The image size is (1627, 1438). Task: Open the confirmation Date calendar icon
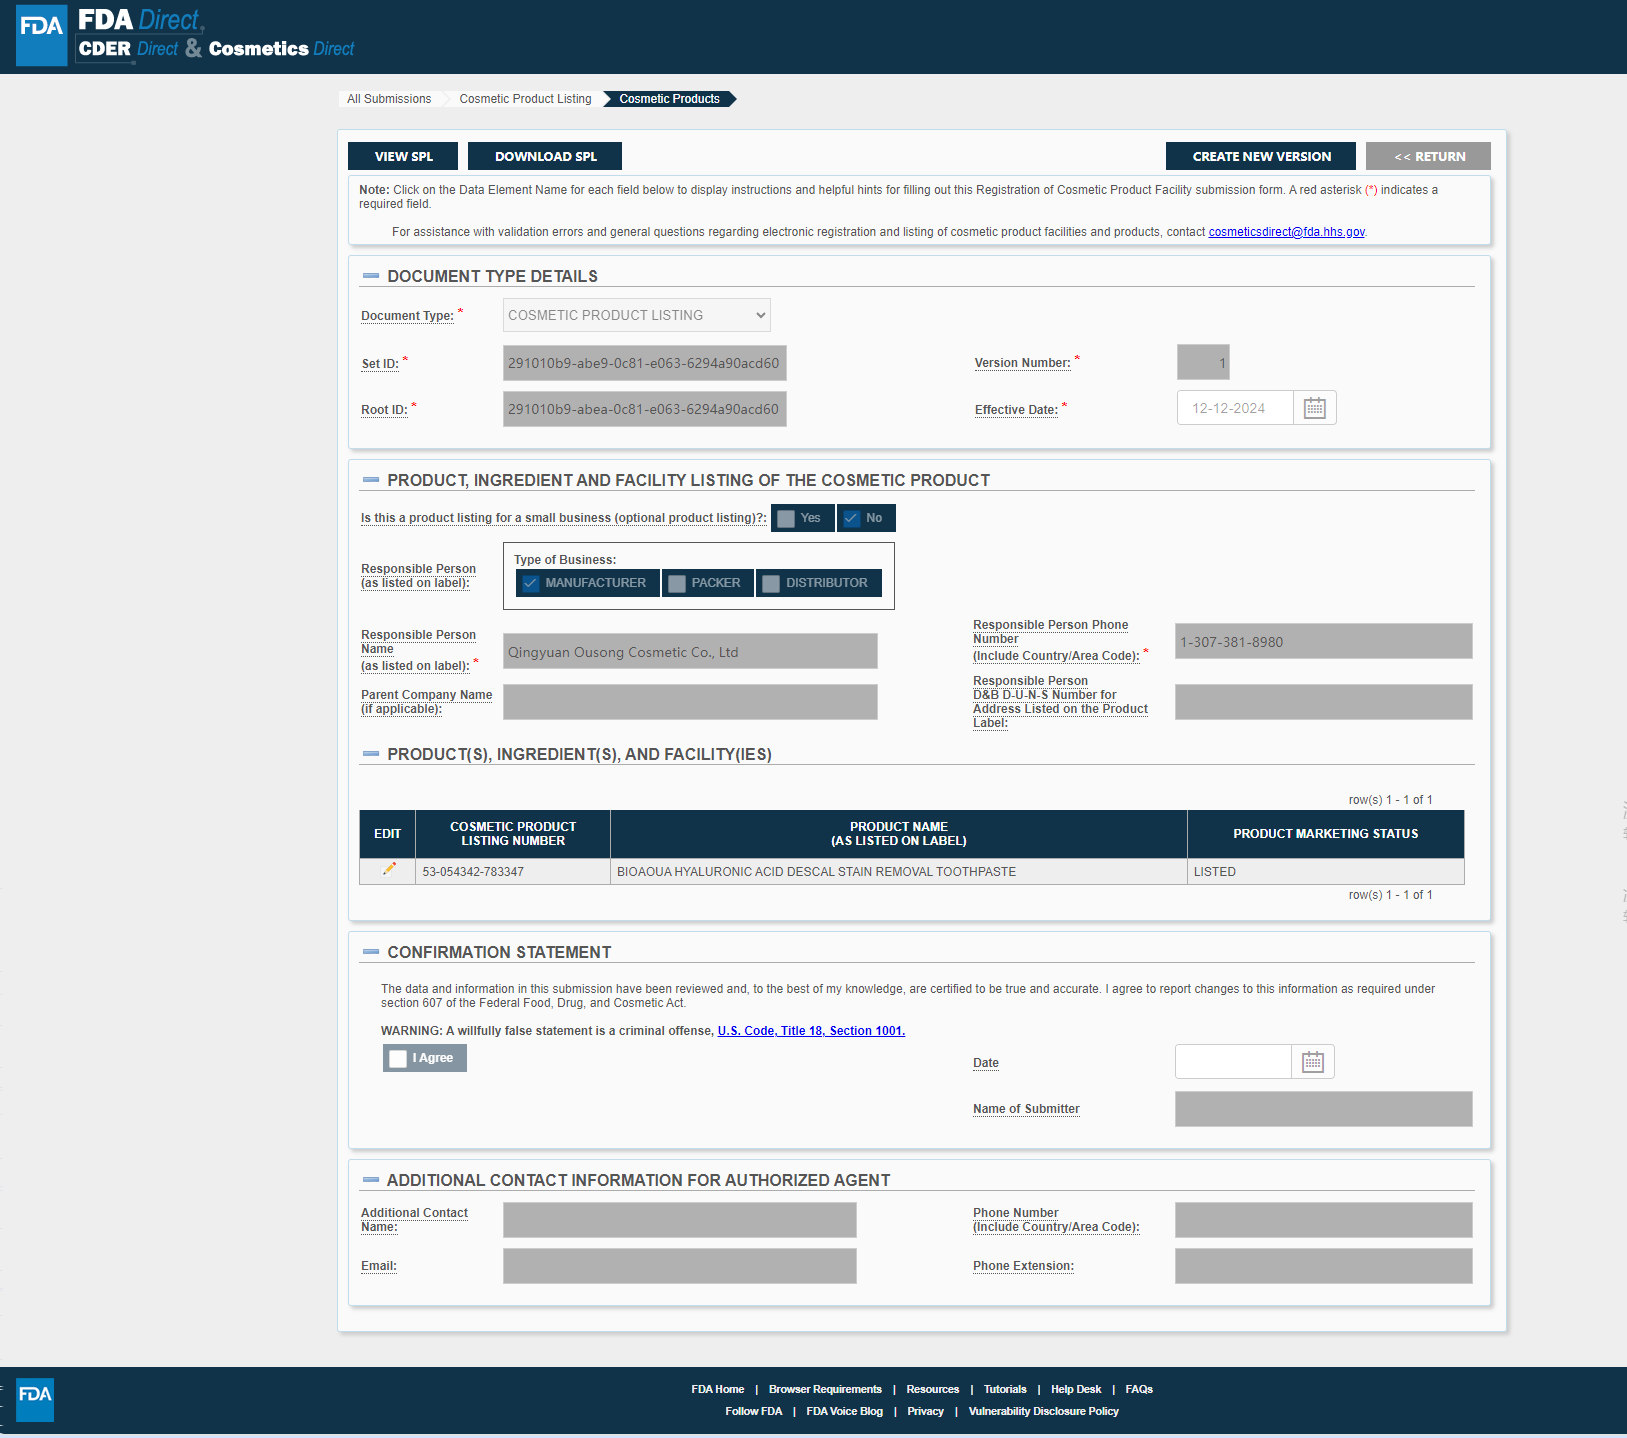1312,1062
